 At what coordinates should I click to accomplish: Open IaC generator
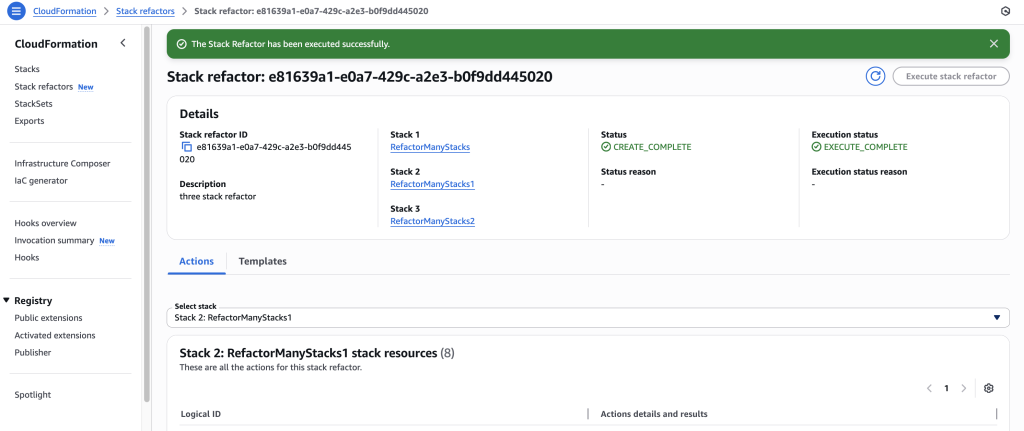(x=40, y=180)
